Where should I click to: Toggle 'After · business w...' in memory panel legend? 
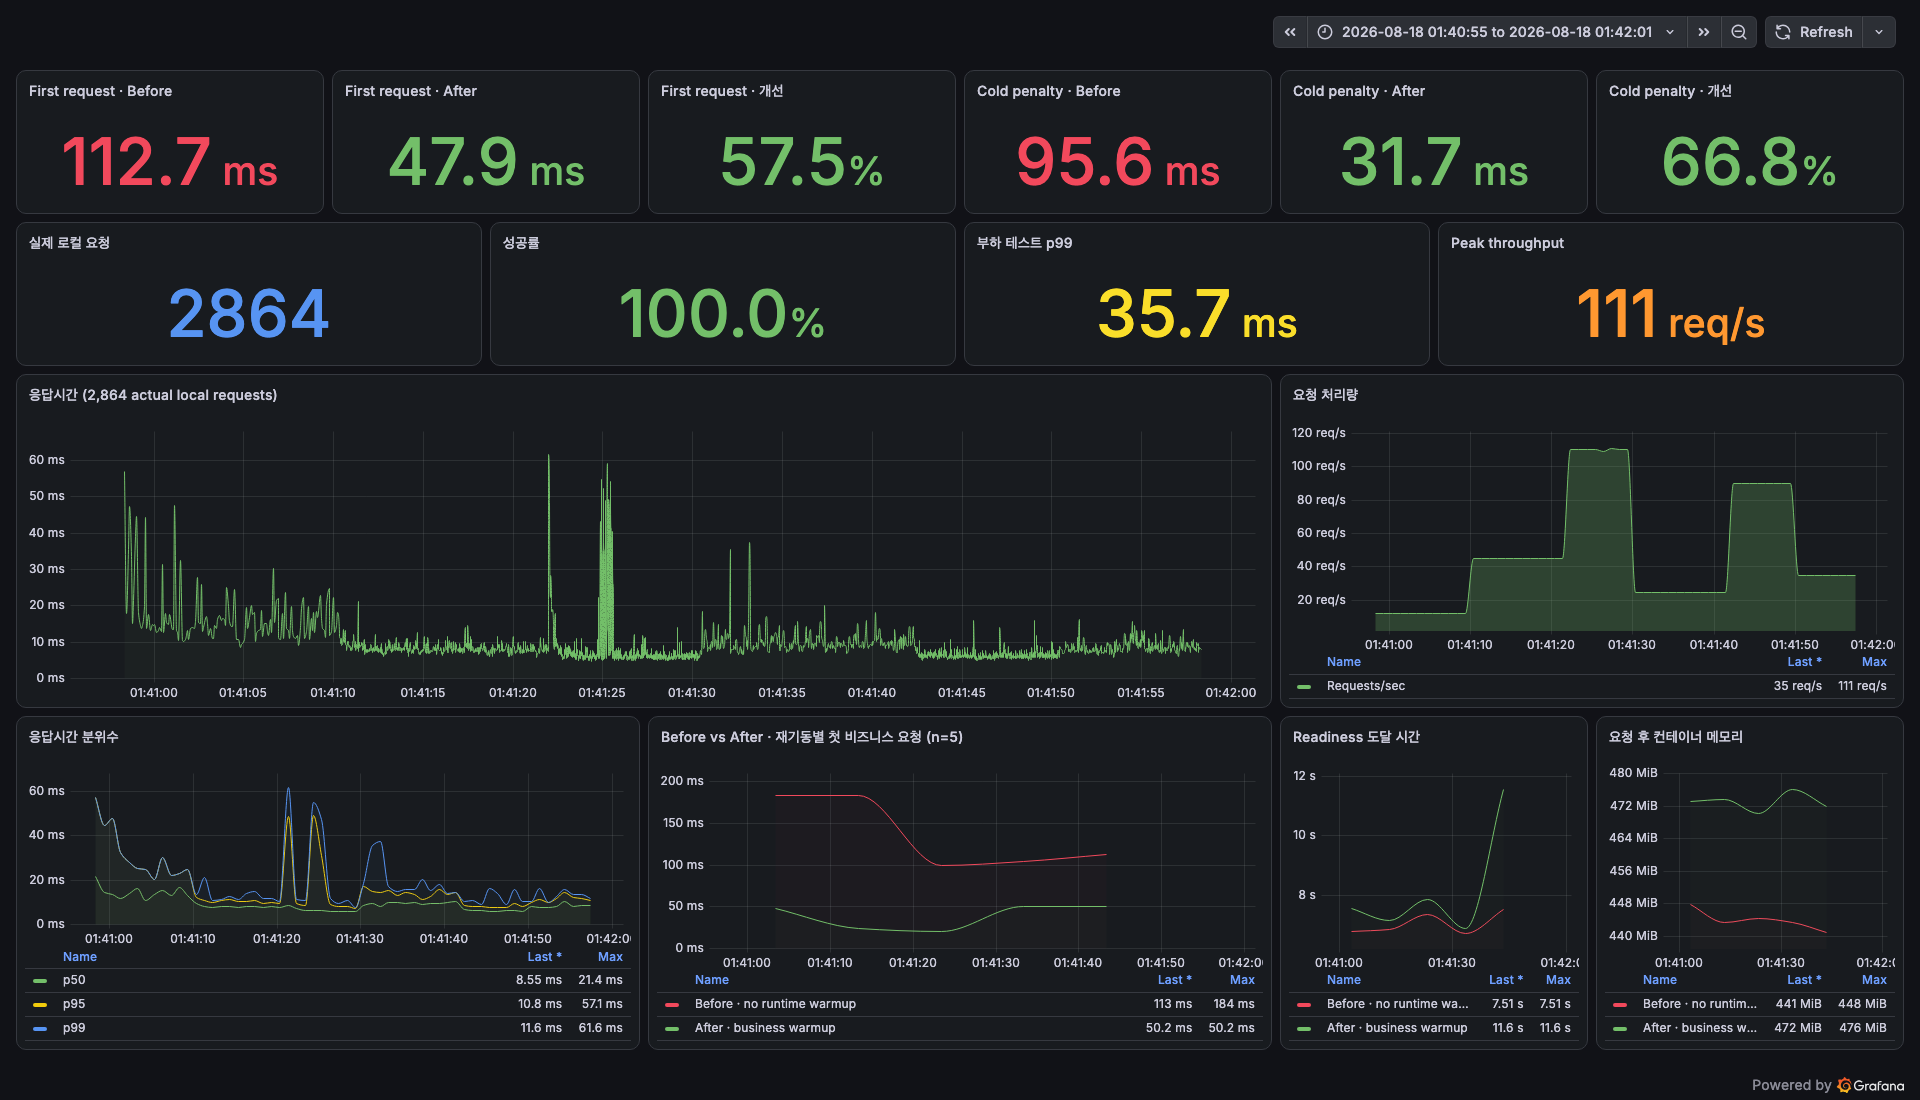(x=1699, y=1028)
